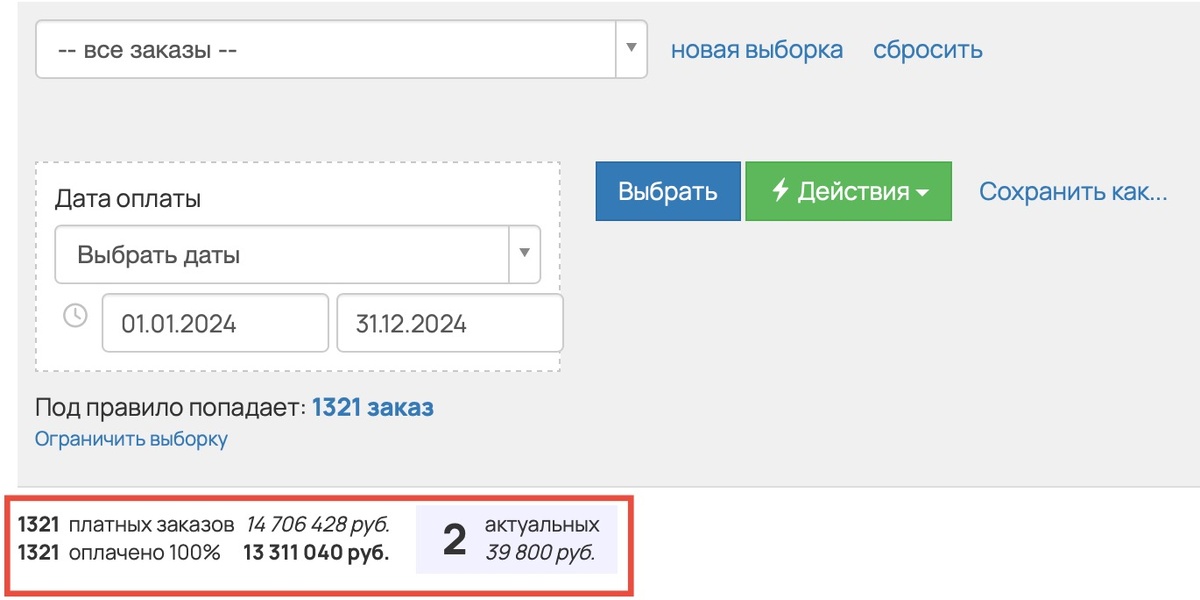The height and width of the screenshot is (600, 1200).
Task: Expand the Действия actions menu
Action: point(849,191)
